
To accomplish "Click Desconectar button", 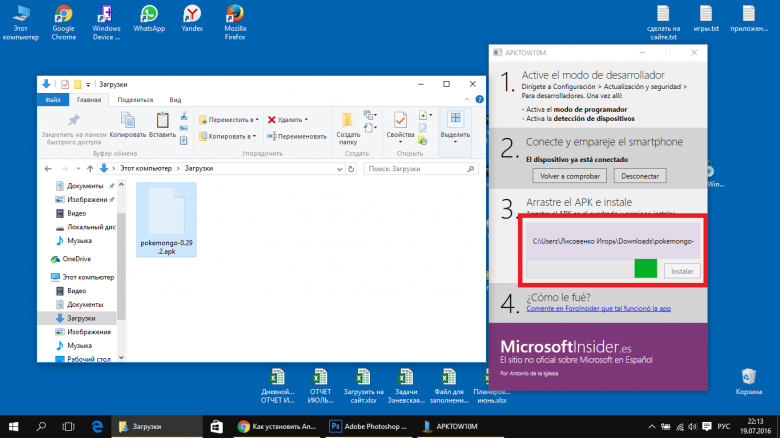I will click(640, 176).
